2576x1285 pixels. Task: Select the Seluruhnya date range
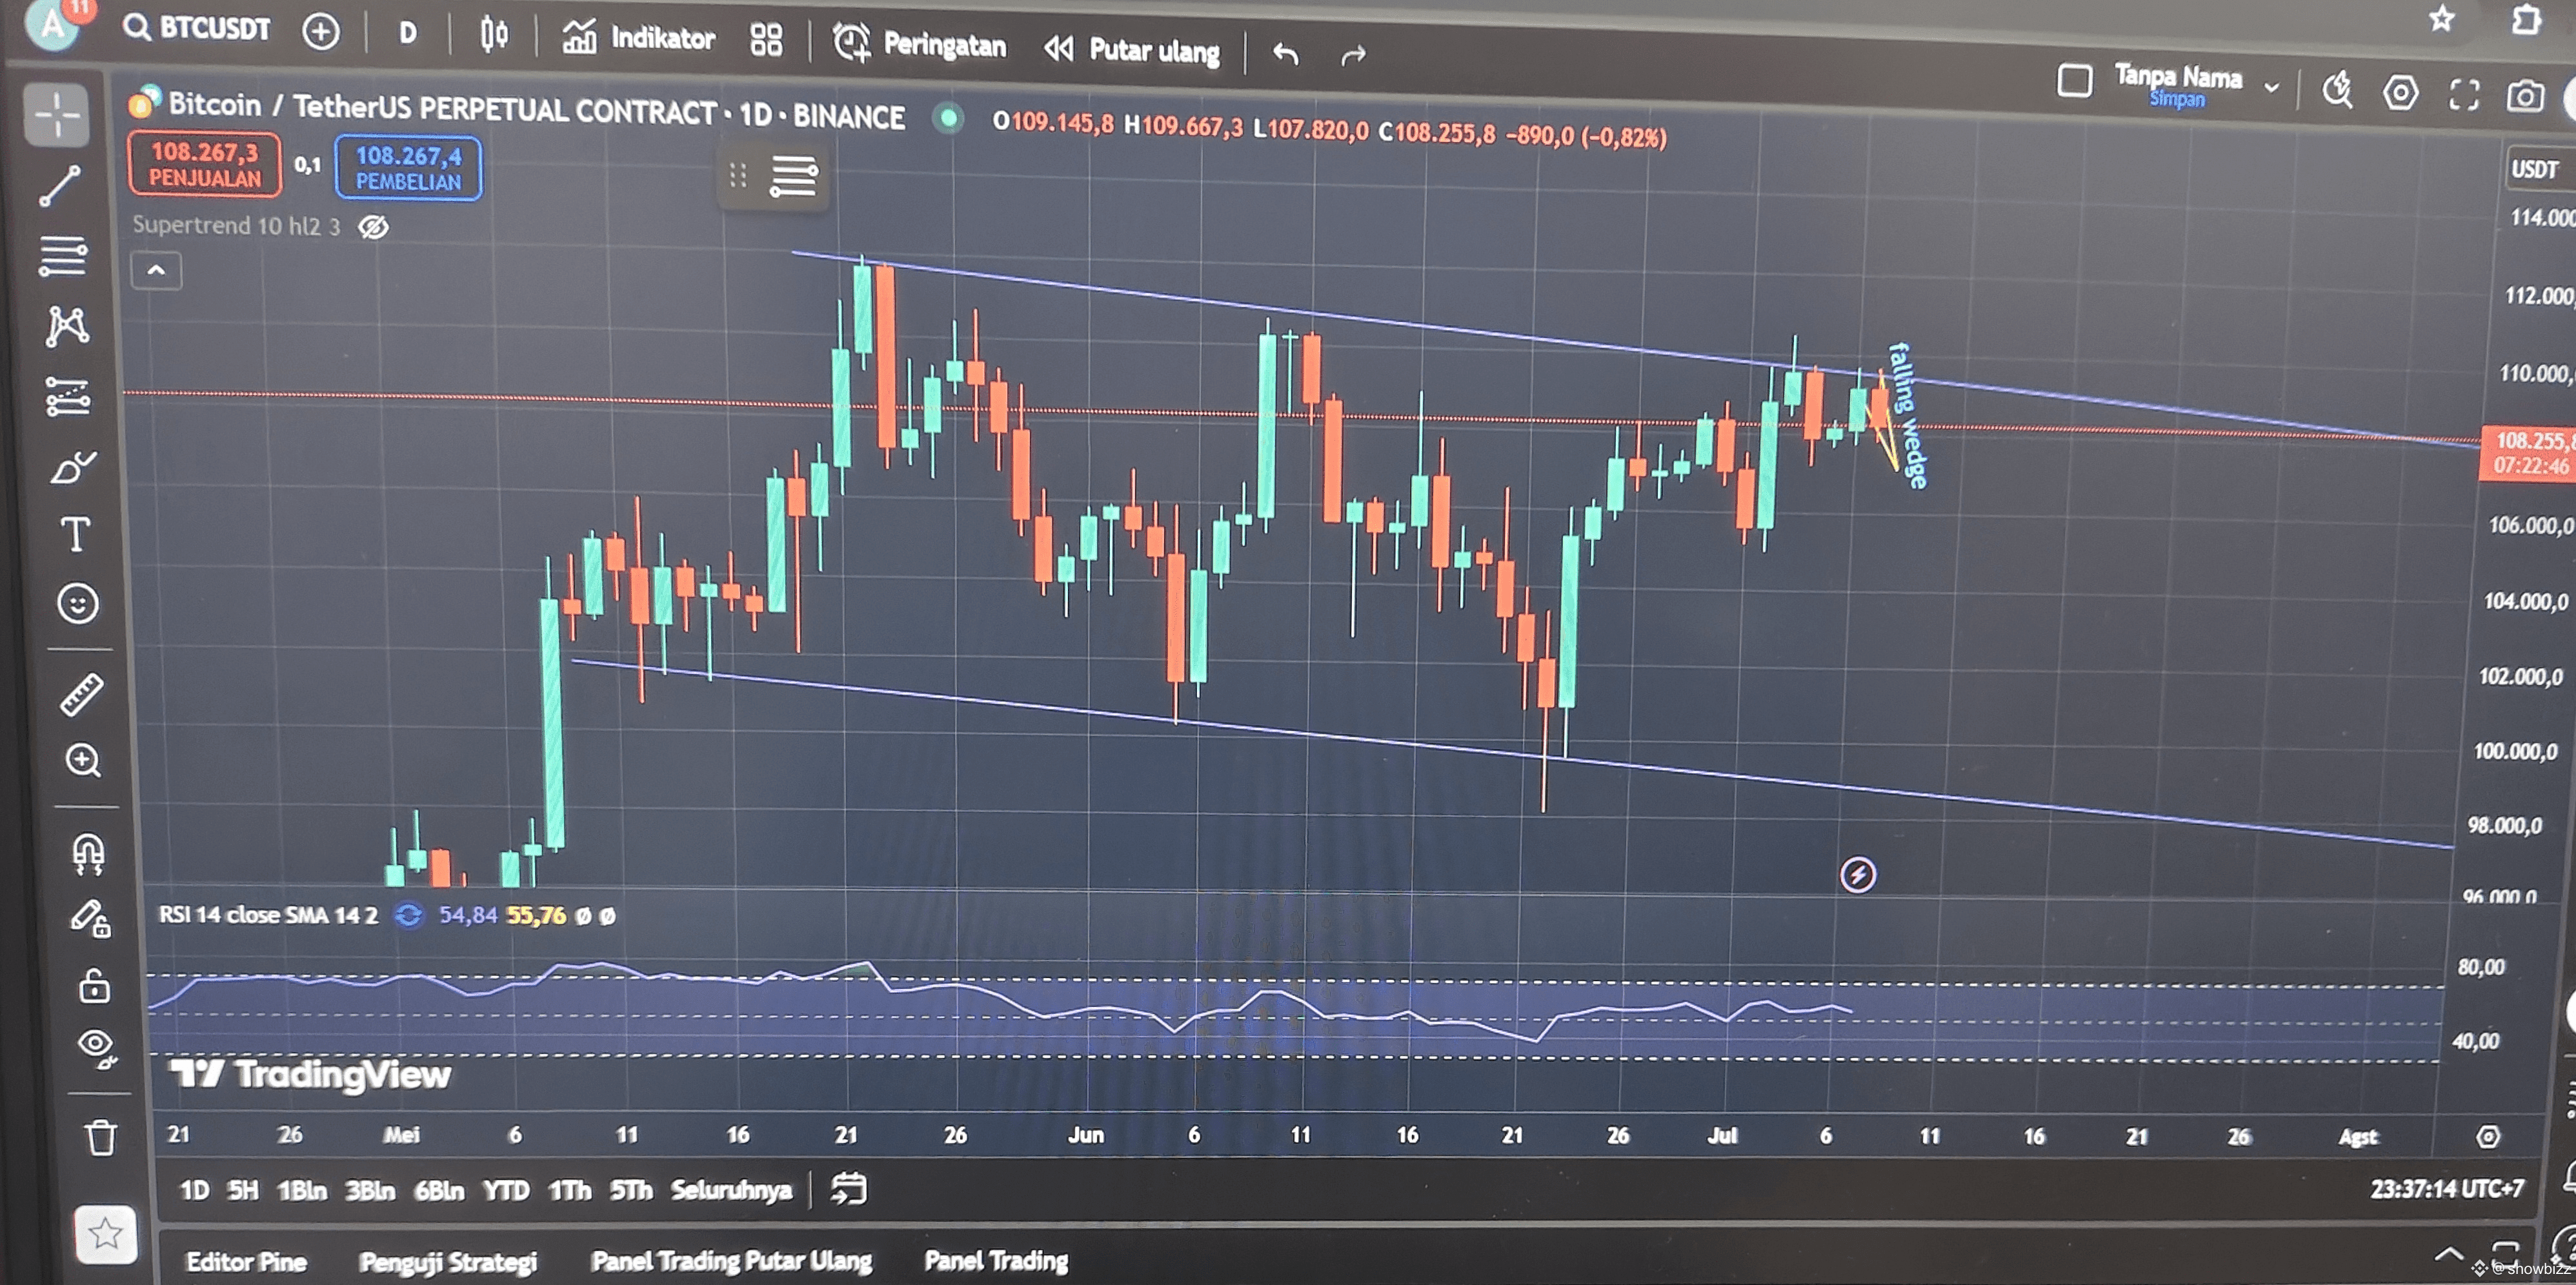(731, 1190)
